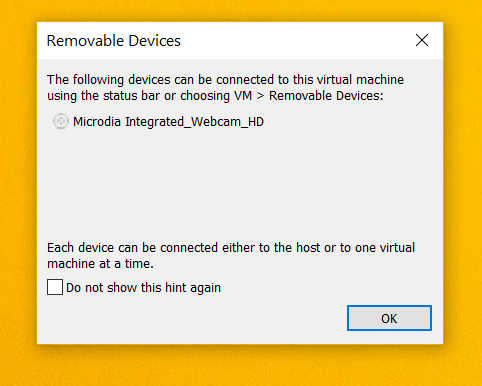Click the word 'Microdia' in device list
This screenshot has width=482, height=386.
tap(97, 122)
